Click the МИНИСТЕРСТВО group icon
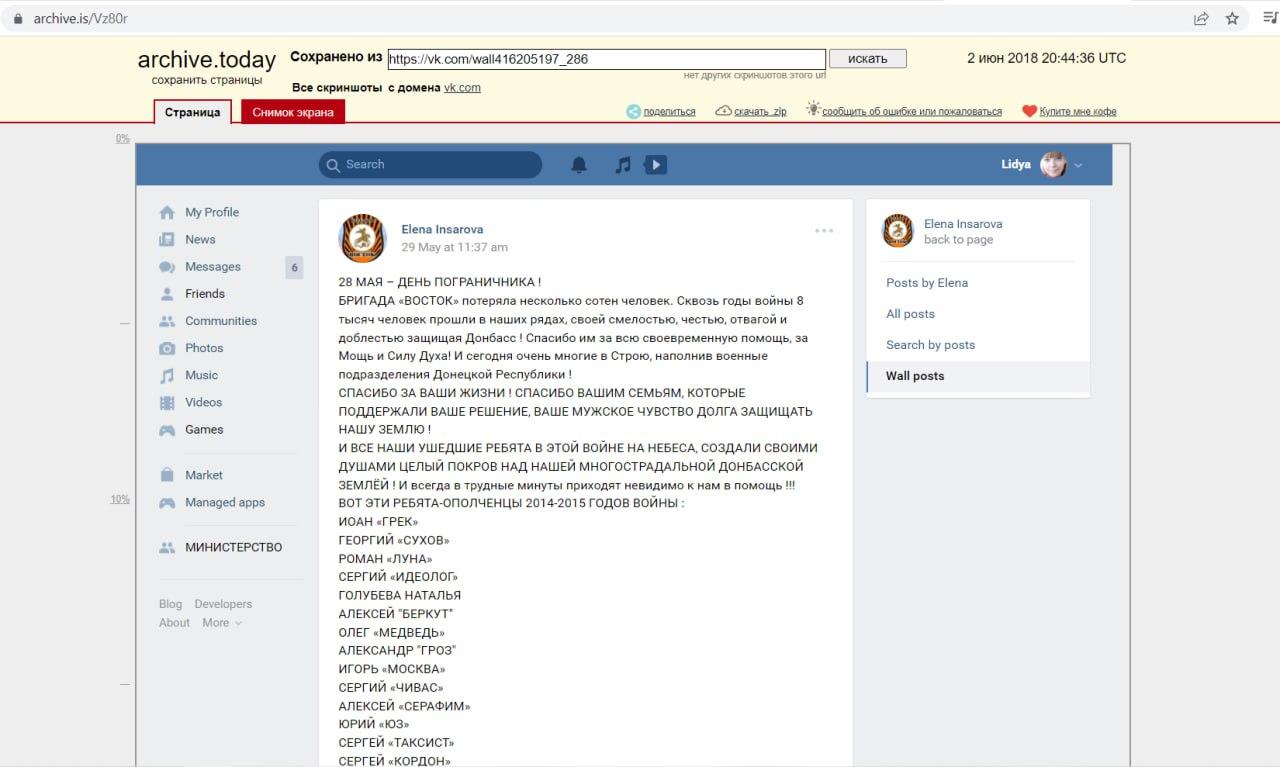 (167, 548)
